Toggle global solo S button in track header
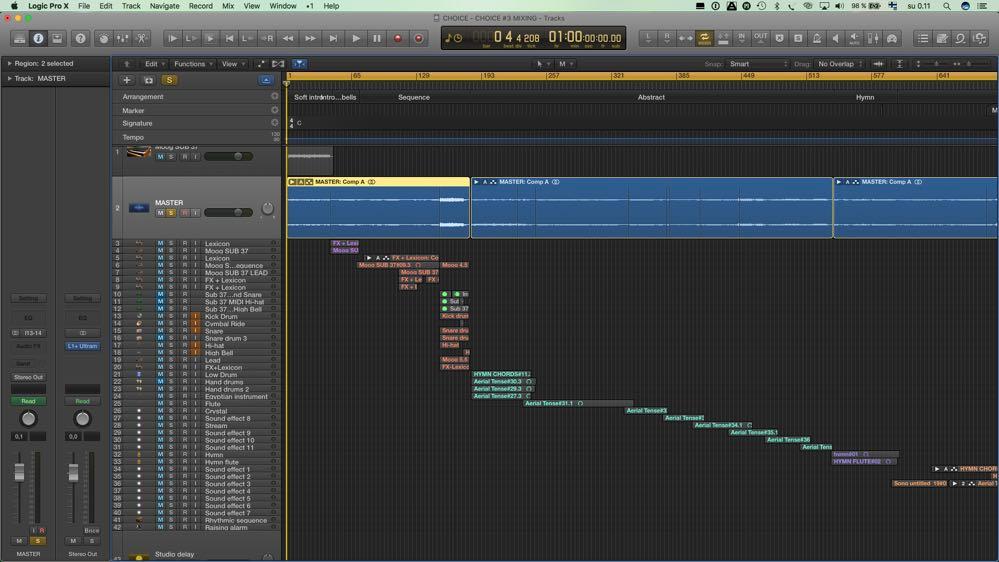Image resolution: width=999 pixels, height=562 pixels. tap(169, 80)
